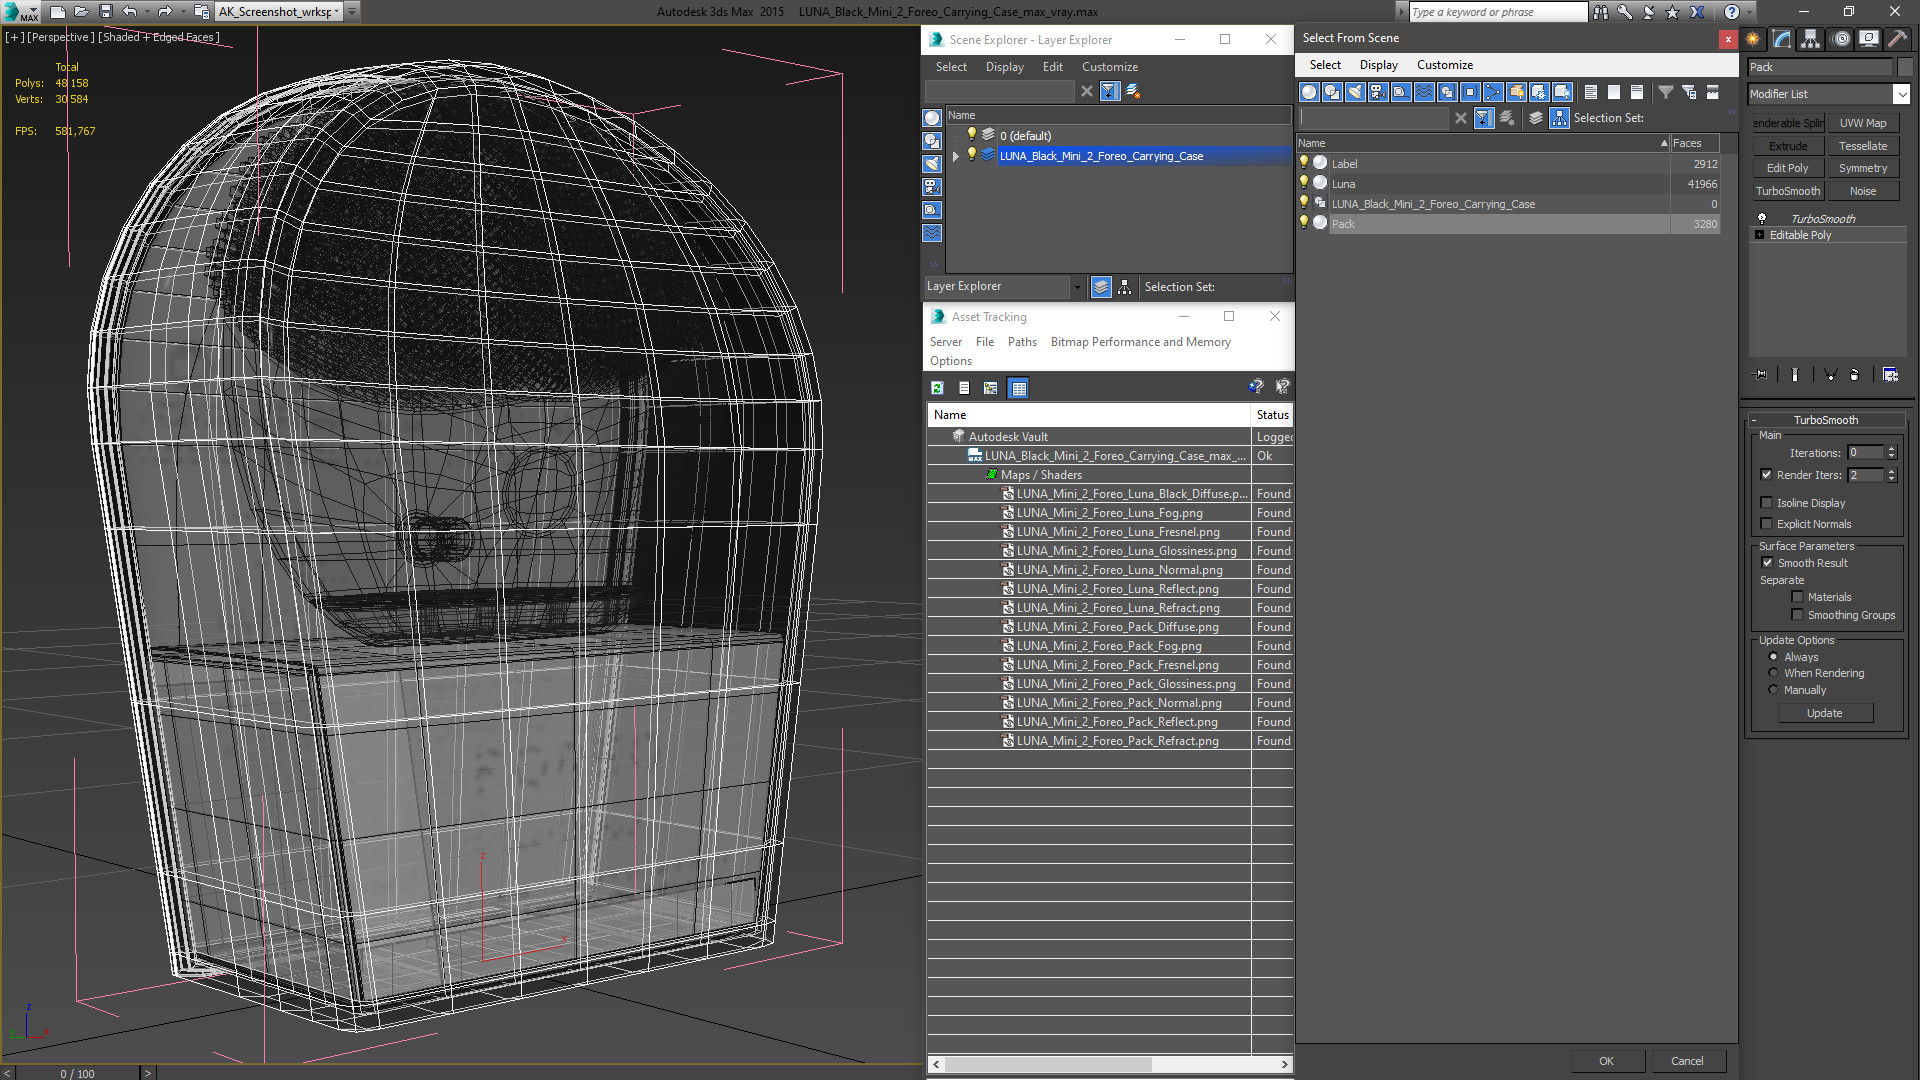This screenshot has height=1080, width=1920.
Task: Toggle Display Cameras filter in Select From Scene
Action: point(1378,92)
